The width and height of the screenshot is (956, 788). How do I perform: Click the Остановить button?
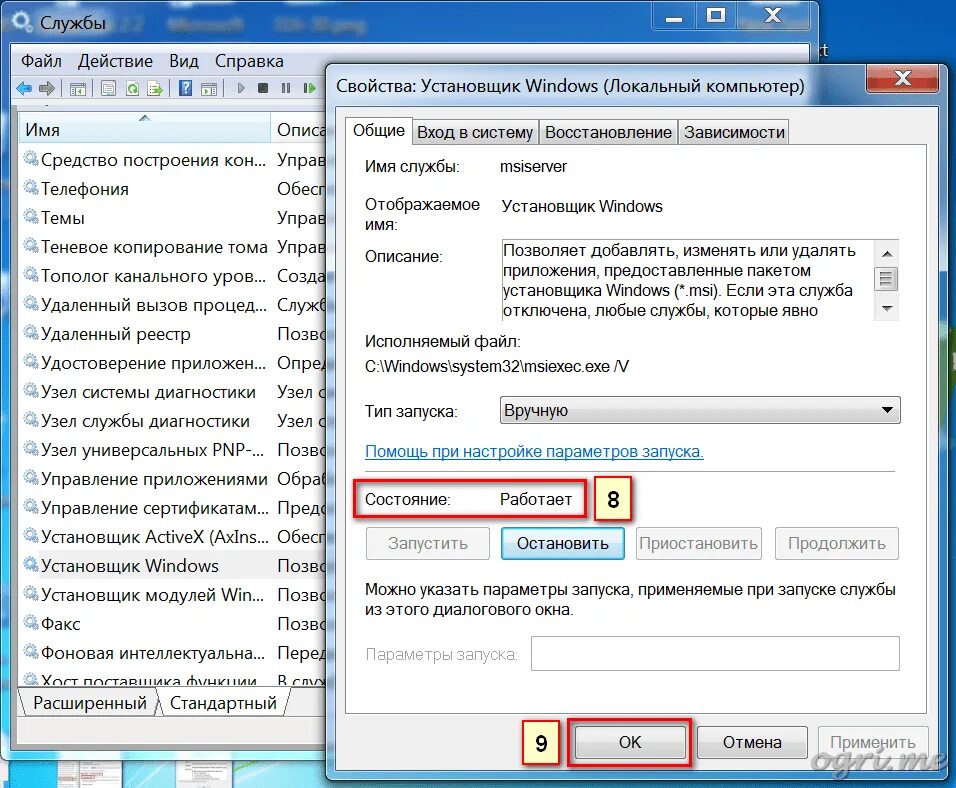[x=562, y=543]
